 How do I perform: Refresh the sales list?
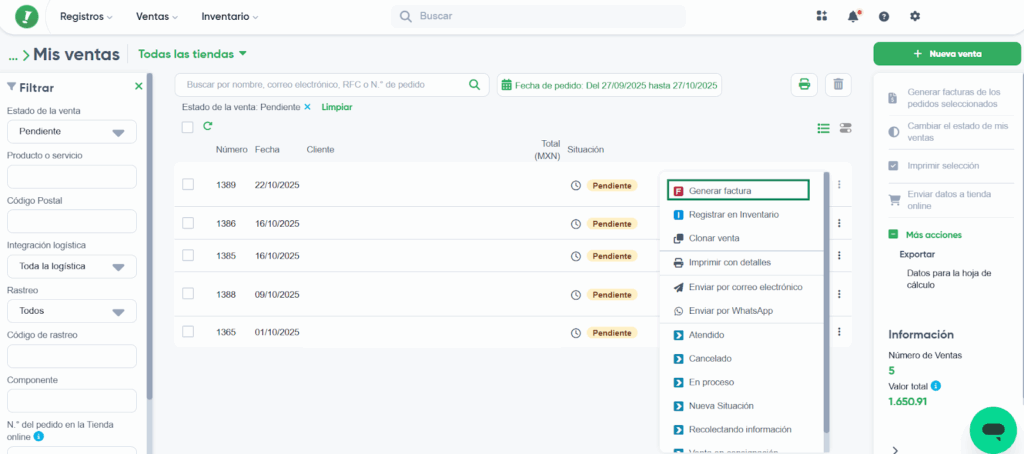(x=208, y=126)
